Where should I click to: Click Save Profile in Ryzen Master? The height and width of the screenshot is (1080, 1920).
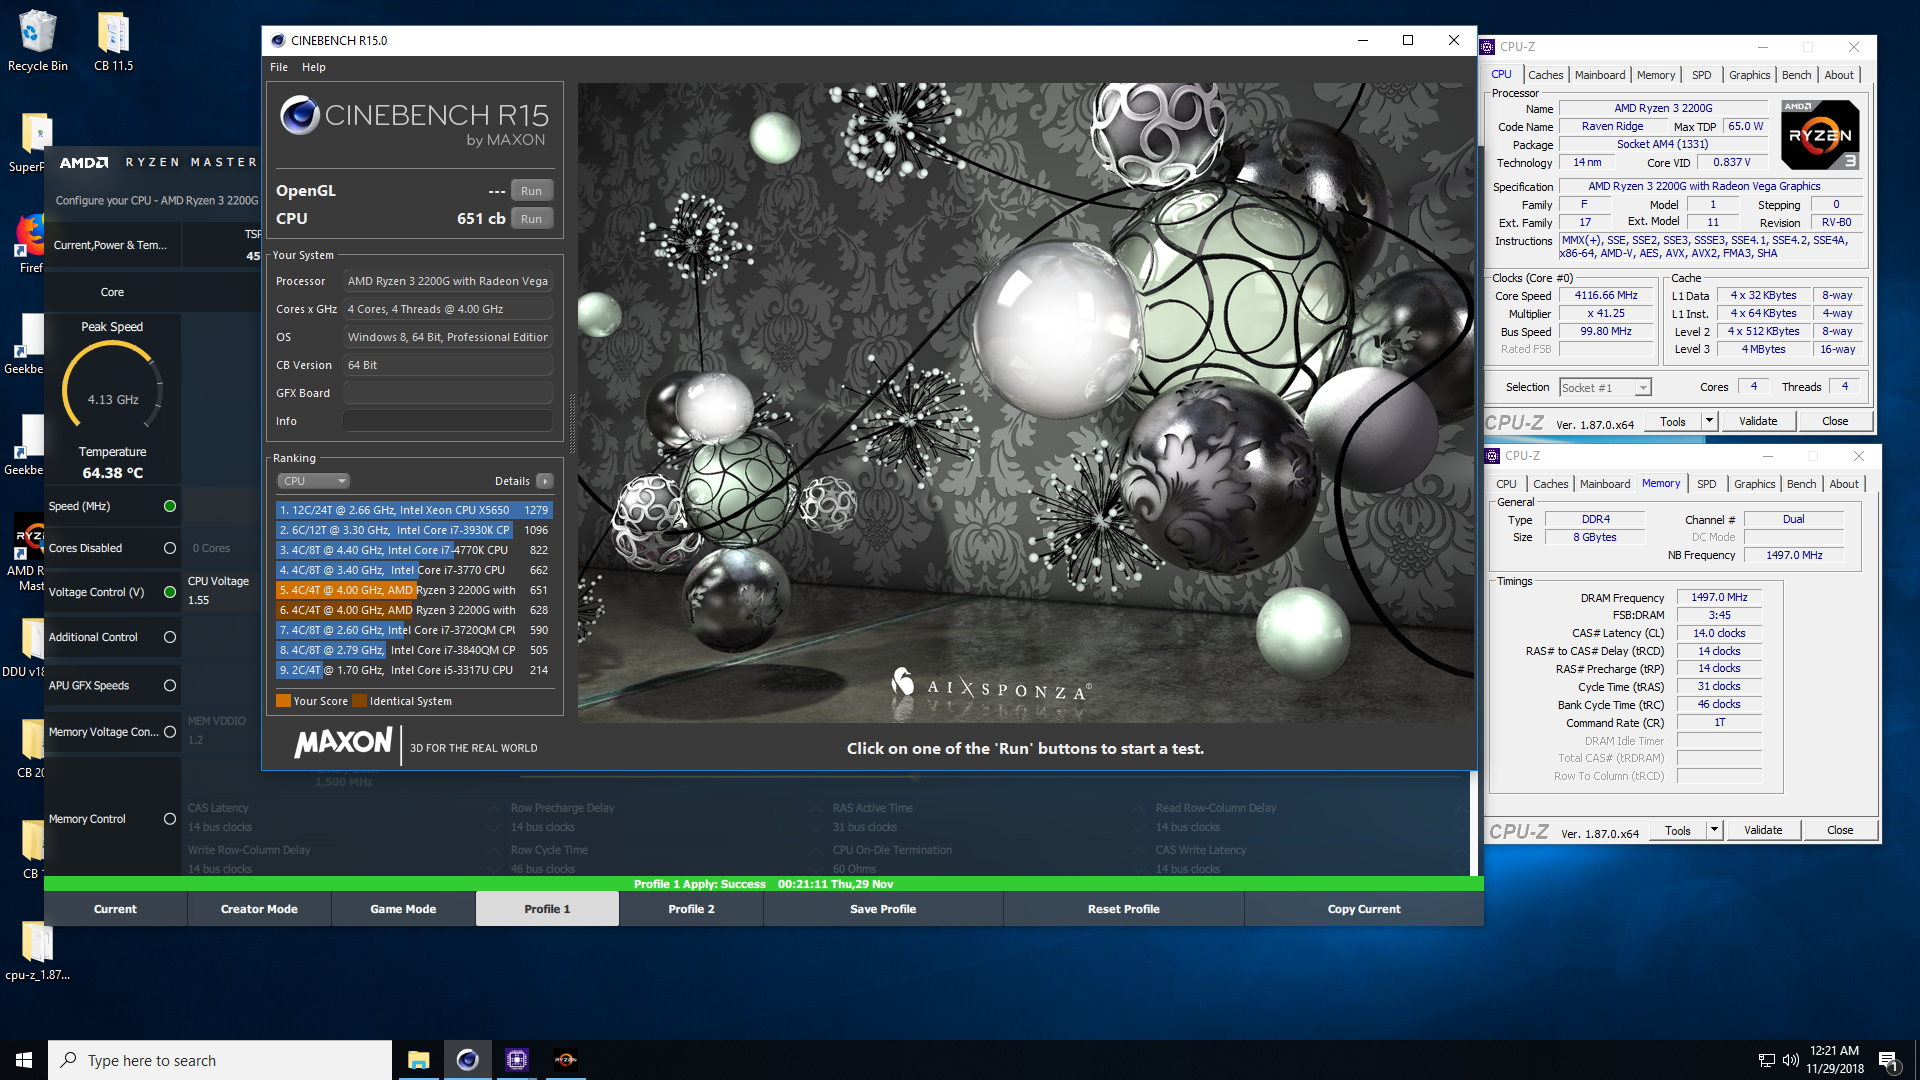click(883, 909)
